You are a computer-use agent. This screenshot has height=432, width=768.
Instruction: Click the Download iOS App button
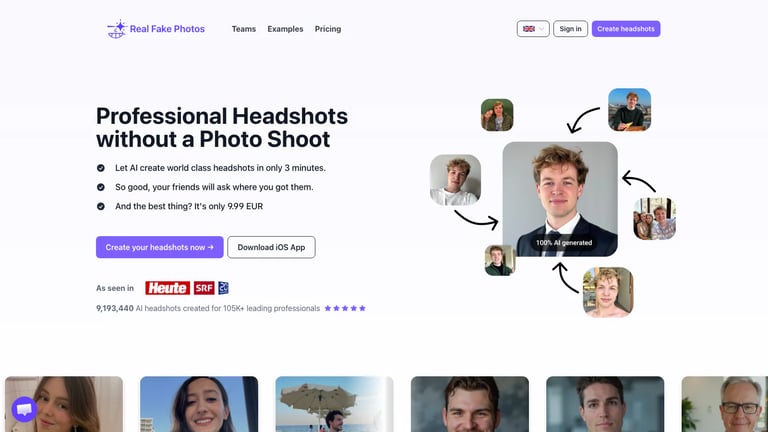(x=271, y=247)
